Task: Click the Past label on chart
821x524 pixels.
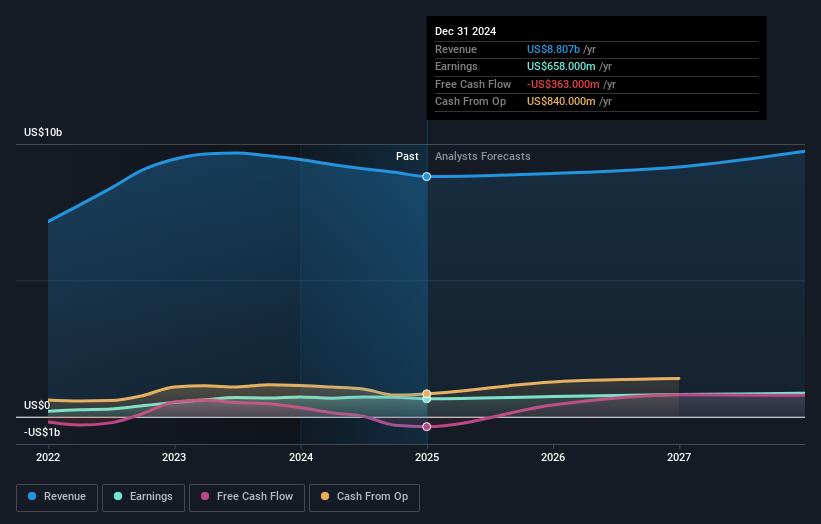Action: click(407, 156)
